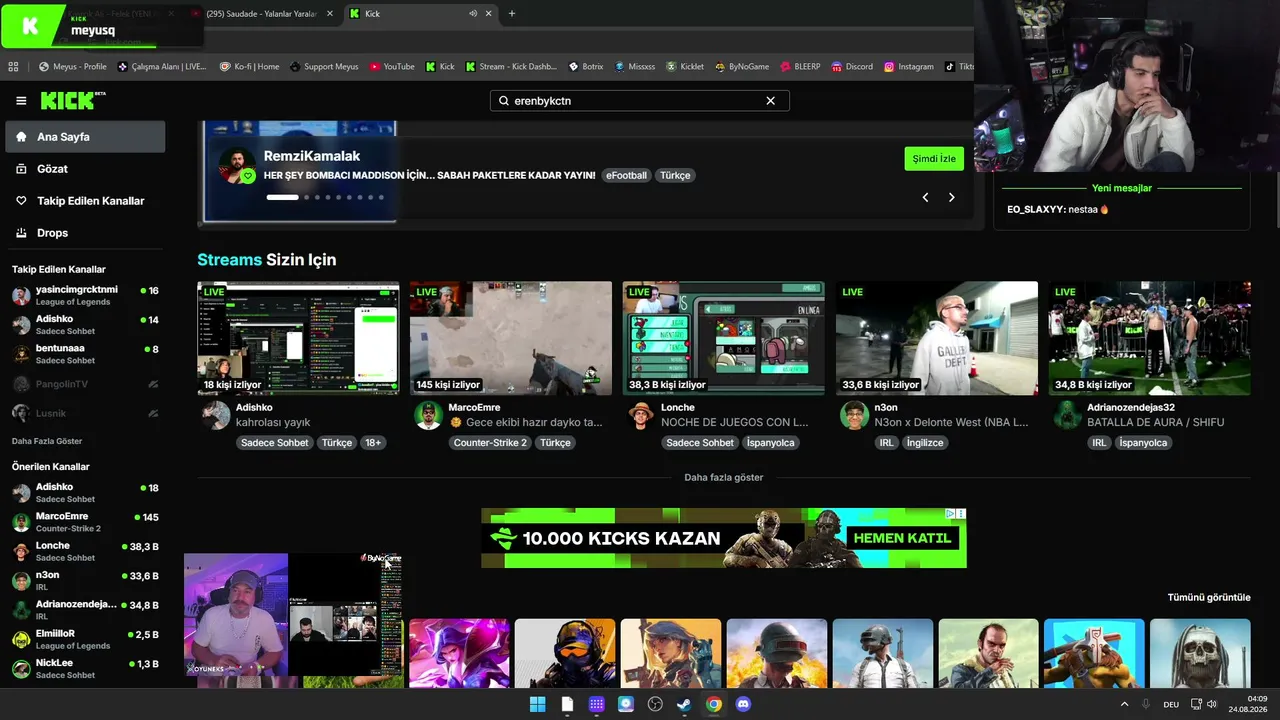Screen dimensions: 1280x720
Task: Open the Support Meyus bookmark
Action: click(324, 67)
